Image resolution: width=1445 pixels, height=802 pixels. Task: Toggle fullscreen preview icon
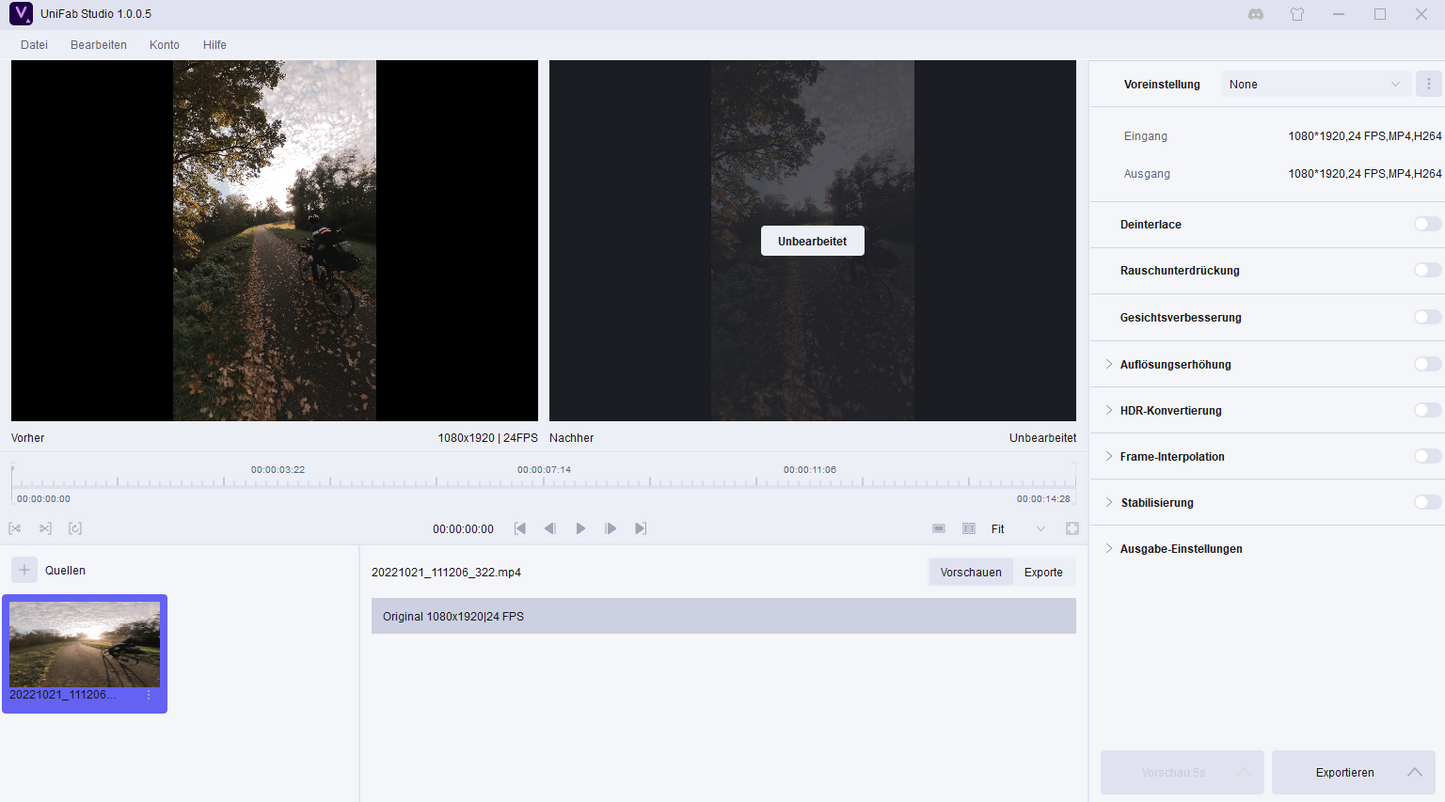pyautogui.click(x=1072, y=528)
